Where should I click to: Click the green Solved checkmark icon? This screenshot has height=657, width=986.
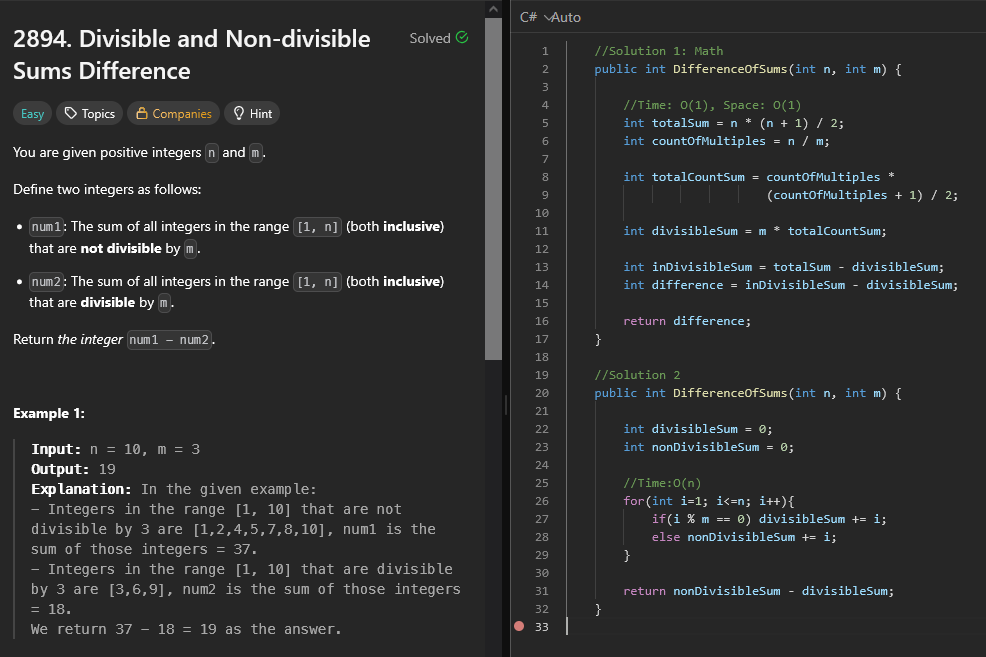click(x=462, y=38)
